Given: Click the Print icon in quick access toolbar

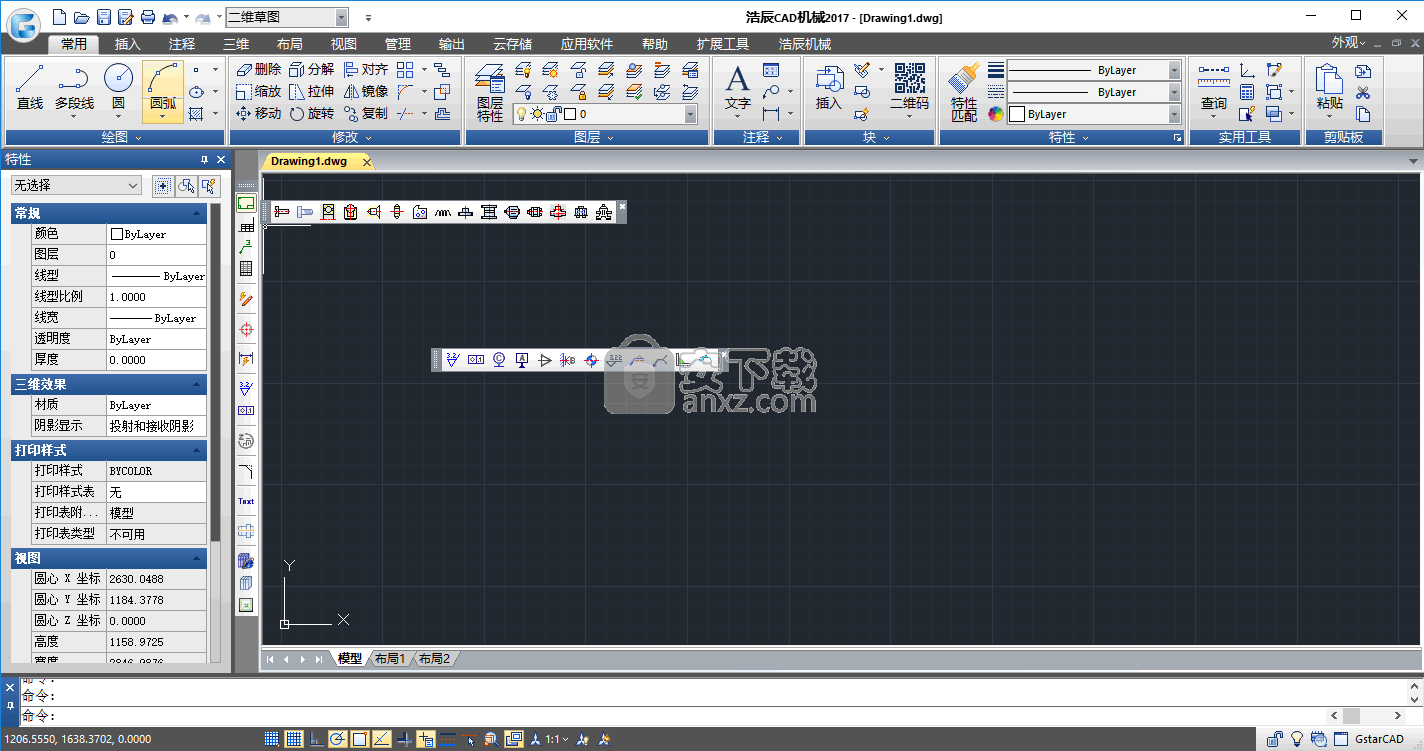Looking at the screenshot, I should [147, 17].
